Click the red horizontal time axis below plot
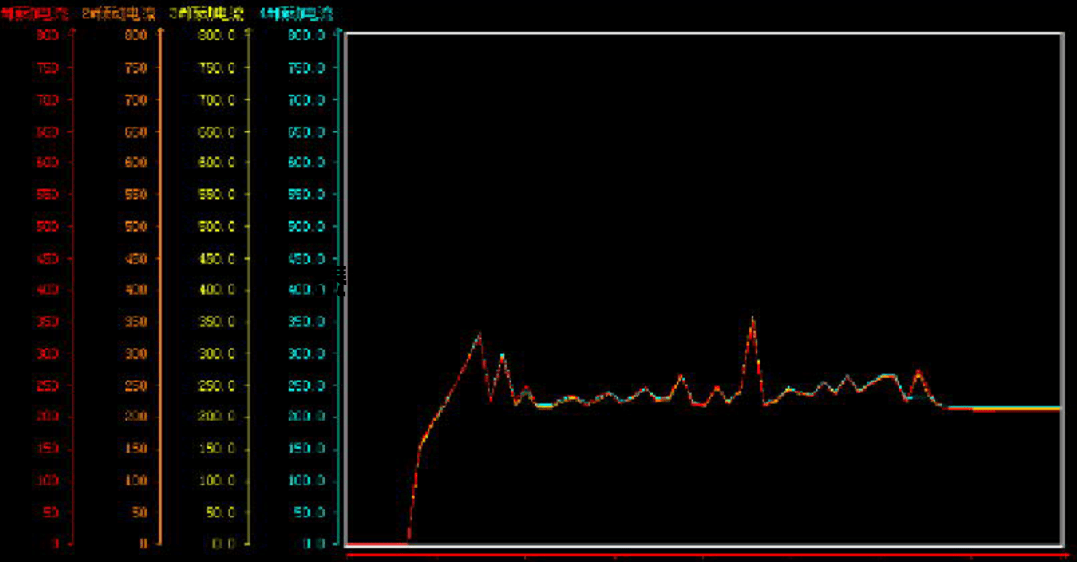This screenshot has height=562, width=1077. pyautogui.click(x=700, y=550)
